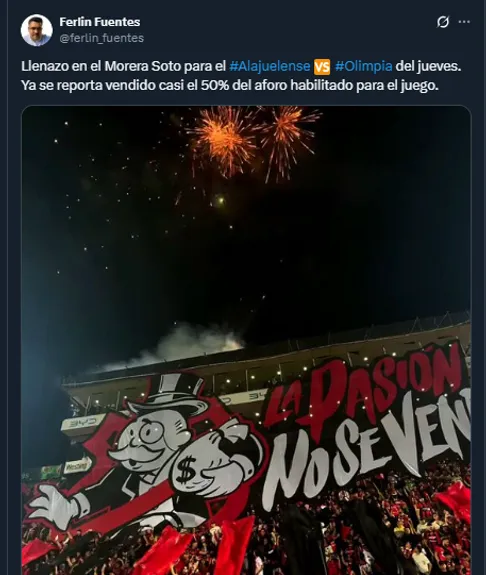Screen dimensions: 486x575
Task: Click Ferlin Fuentes' profile avatar
Action: (x=37, y=30)
